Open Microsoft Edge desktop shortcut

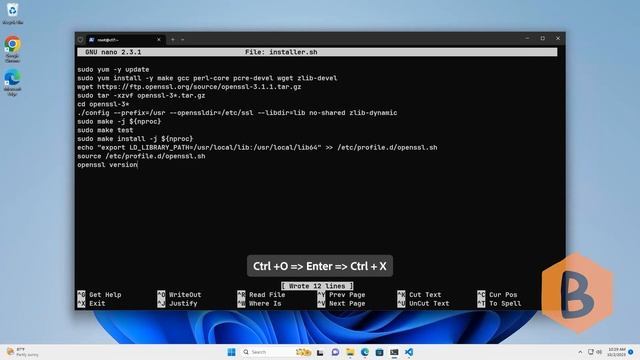pos(13,83)
